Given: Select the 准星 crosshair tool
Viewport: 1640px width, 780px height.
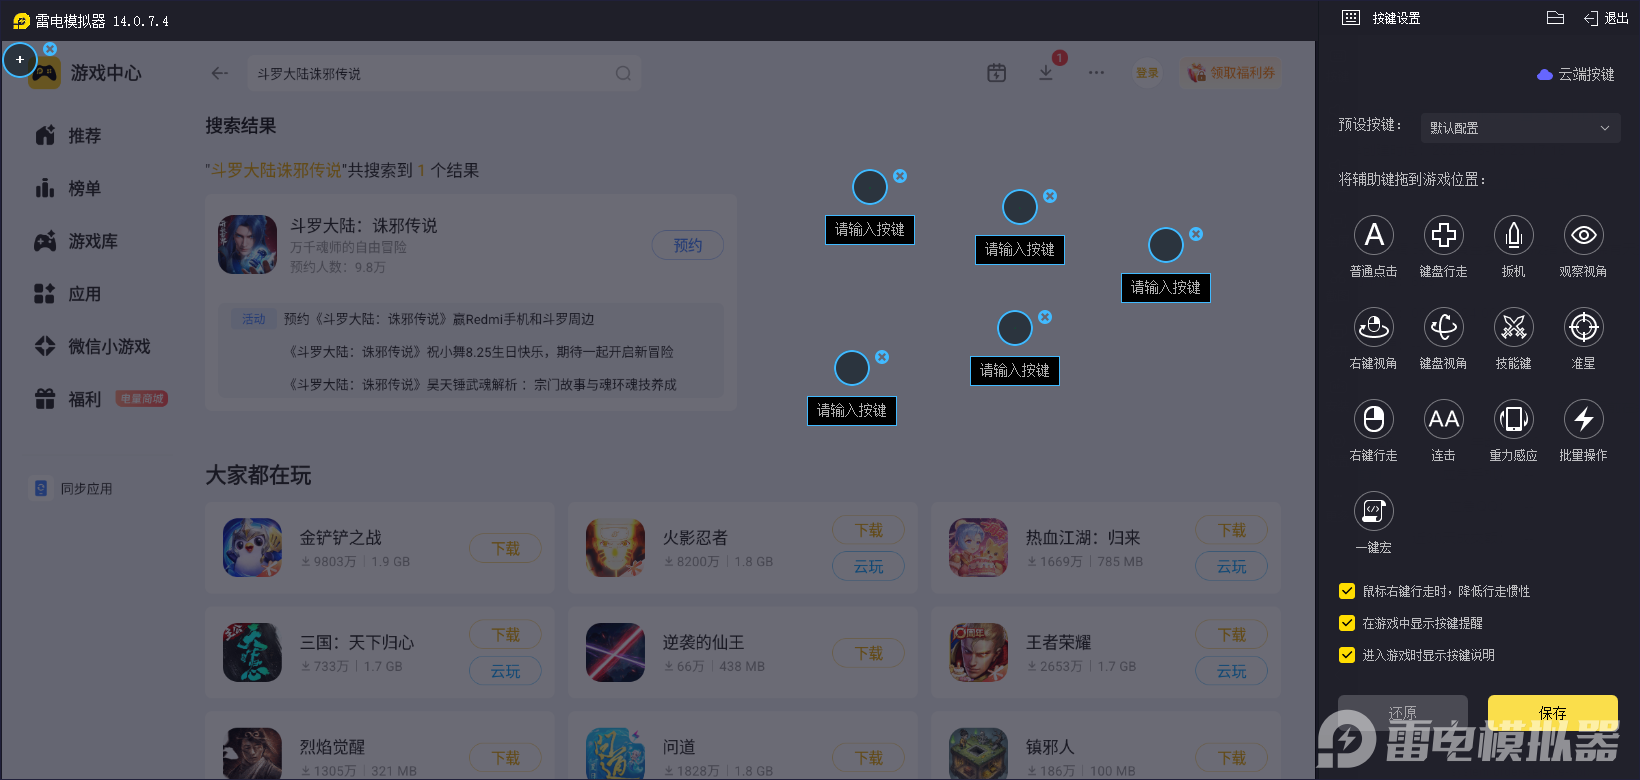Looking at the screenshot, I should pos(1584,327).
